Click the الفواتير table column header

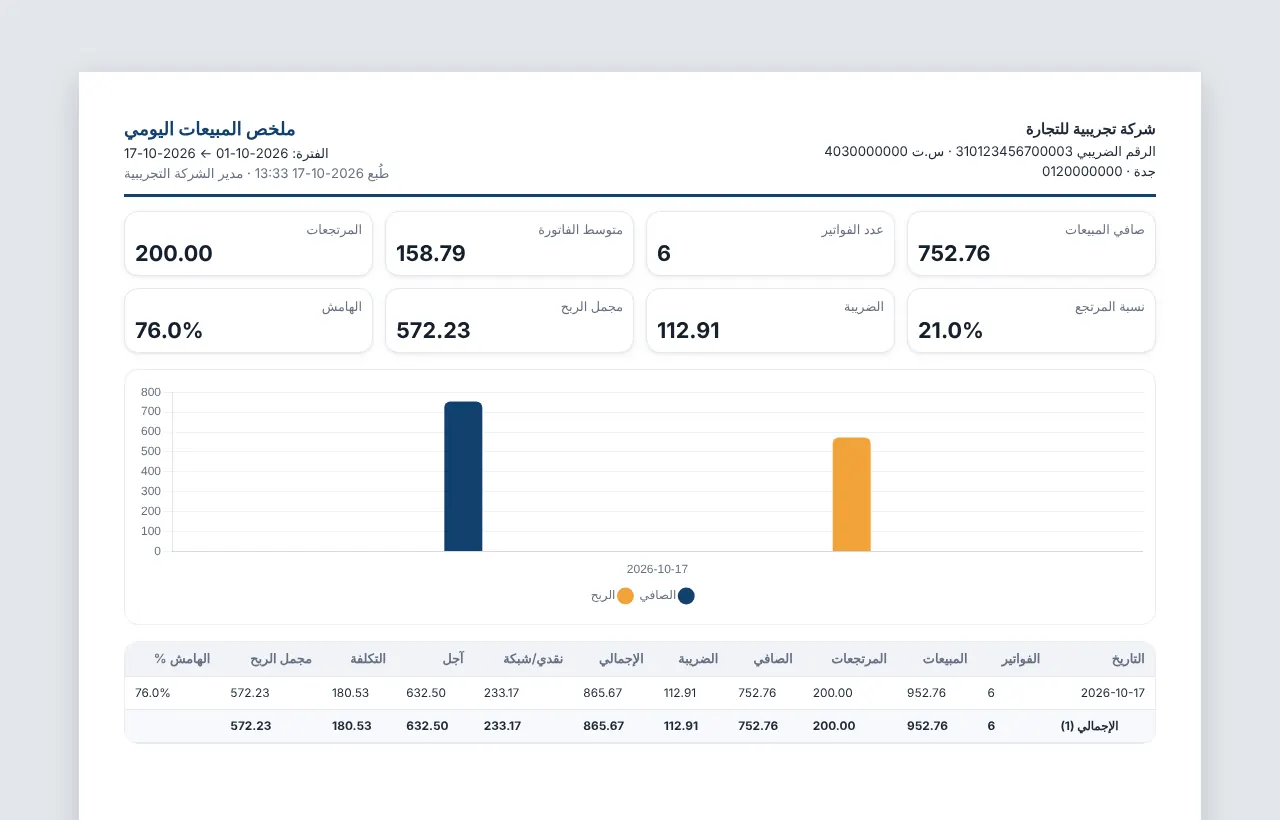[1020, 659]
